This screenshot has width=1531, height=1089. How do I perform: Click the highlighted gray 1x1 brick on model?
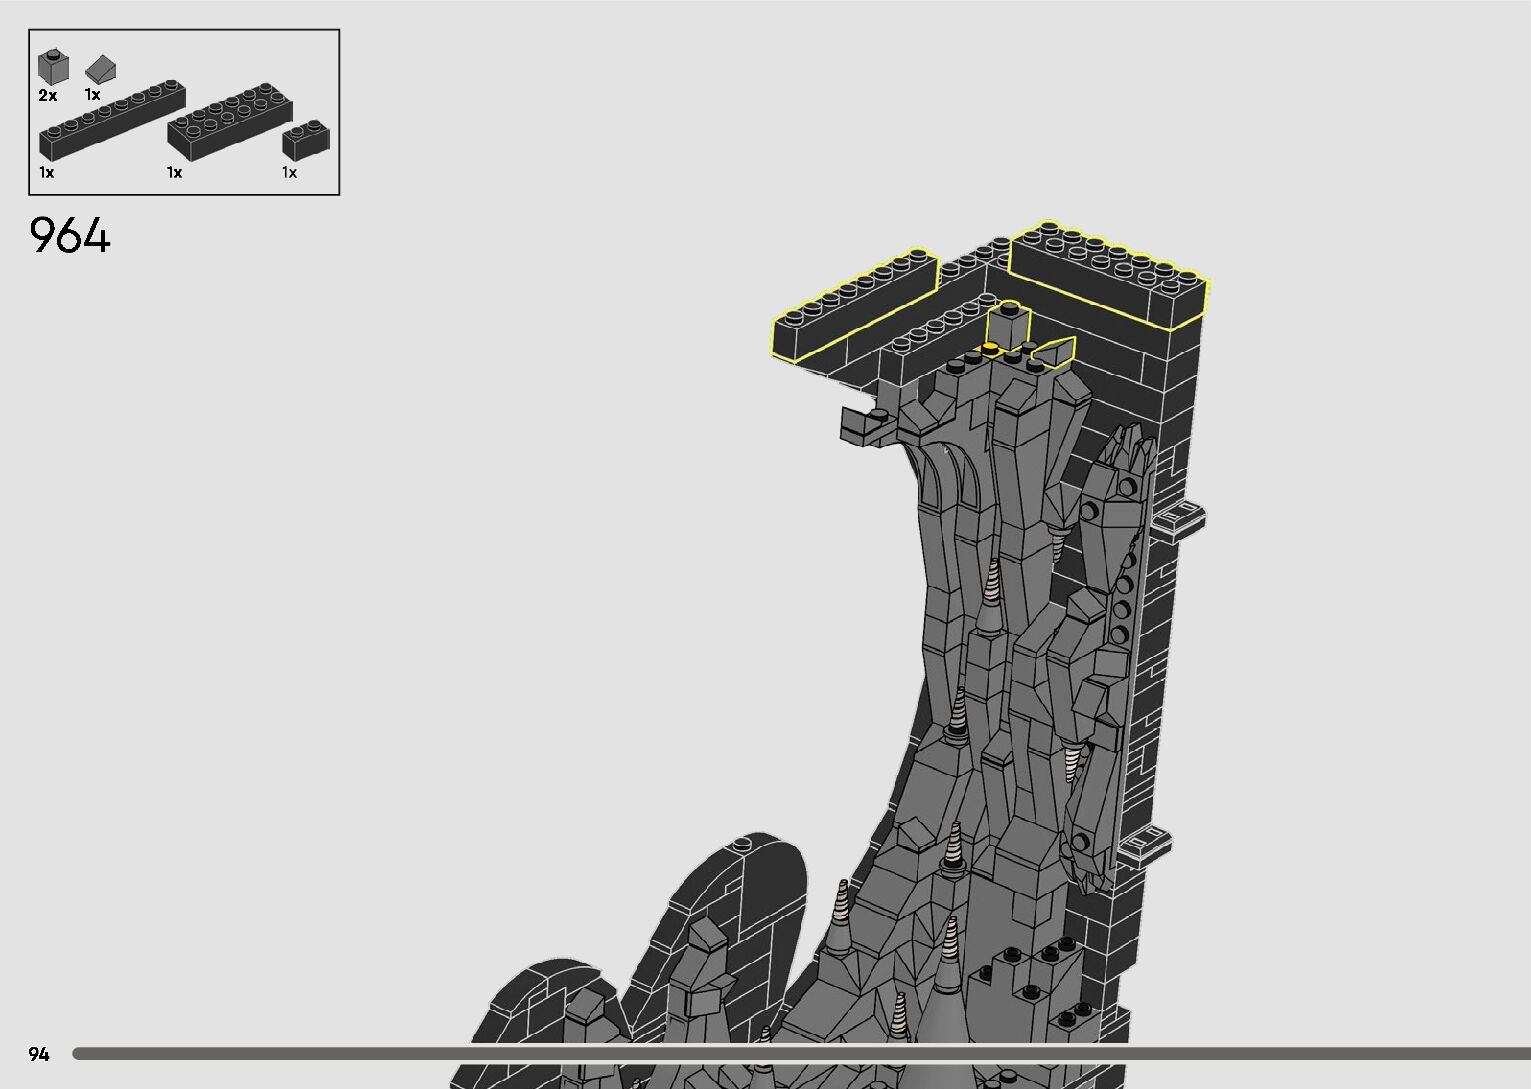coord(1008,325)
